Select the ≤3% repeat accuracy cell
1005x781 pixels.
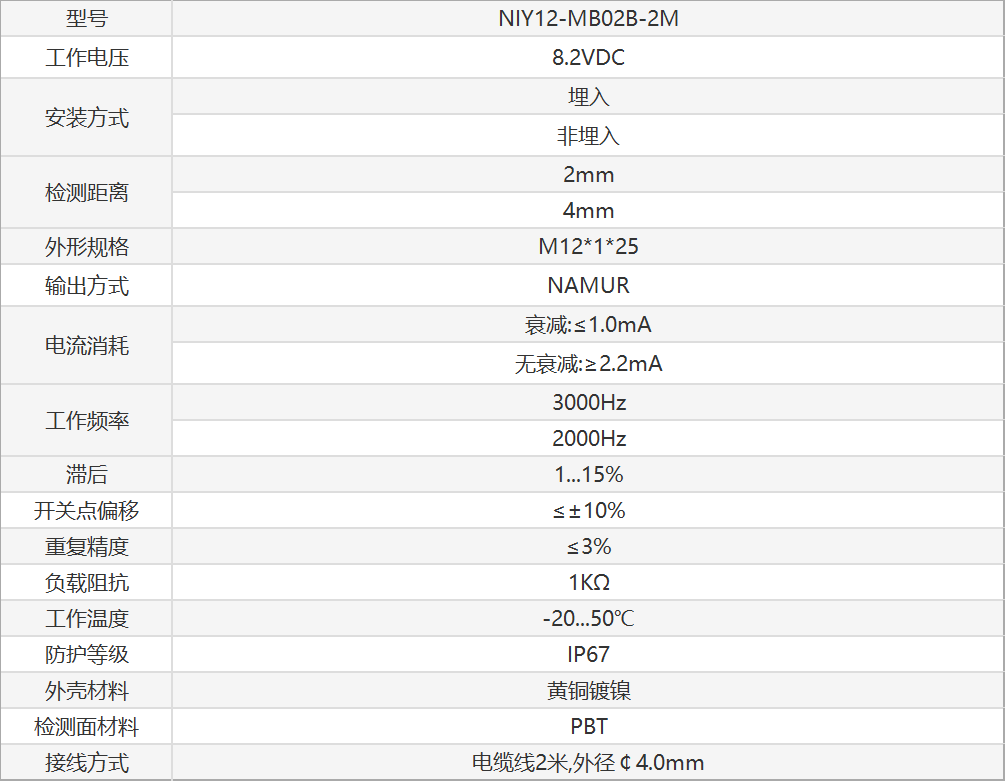[588, 547]
